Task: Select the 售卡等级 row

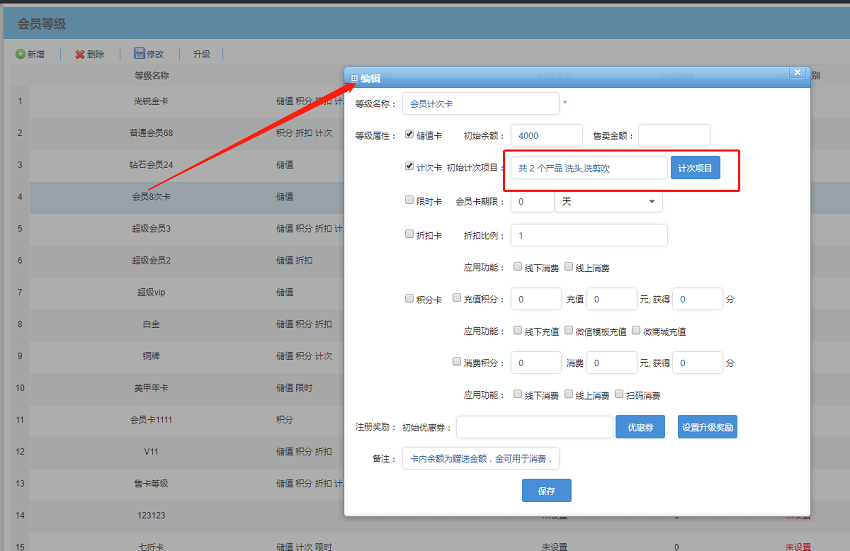Action: click(x=177, y=484)
